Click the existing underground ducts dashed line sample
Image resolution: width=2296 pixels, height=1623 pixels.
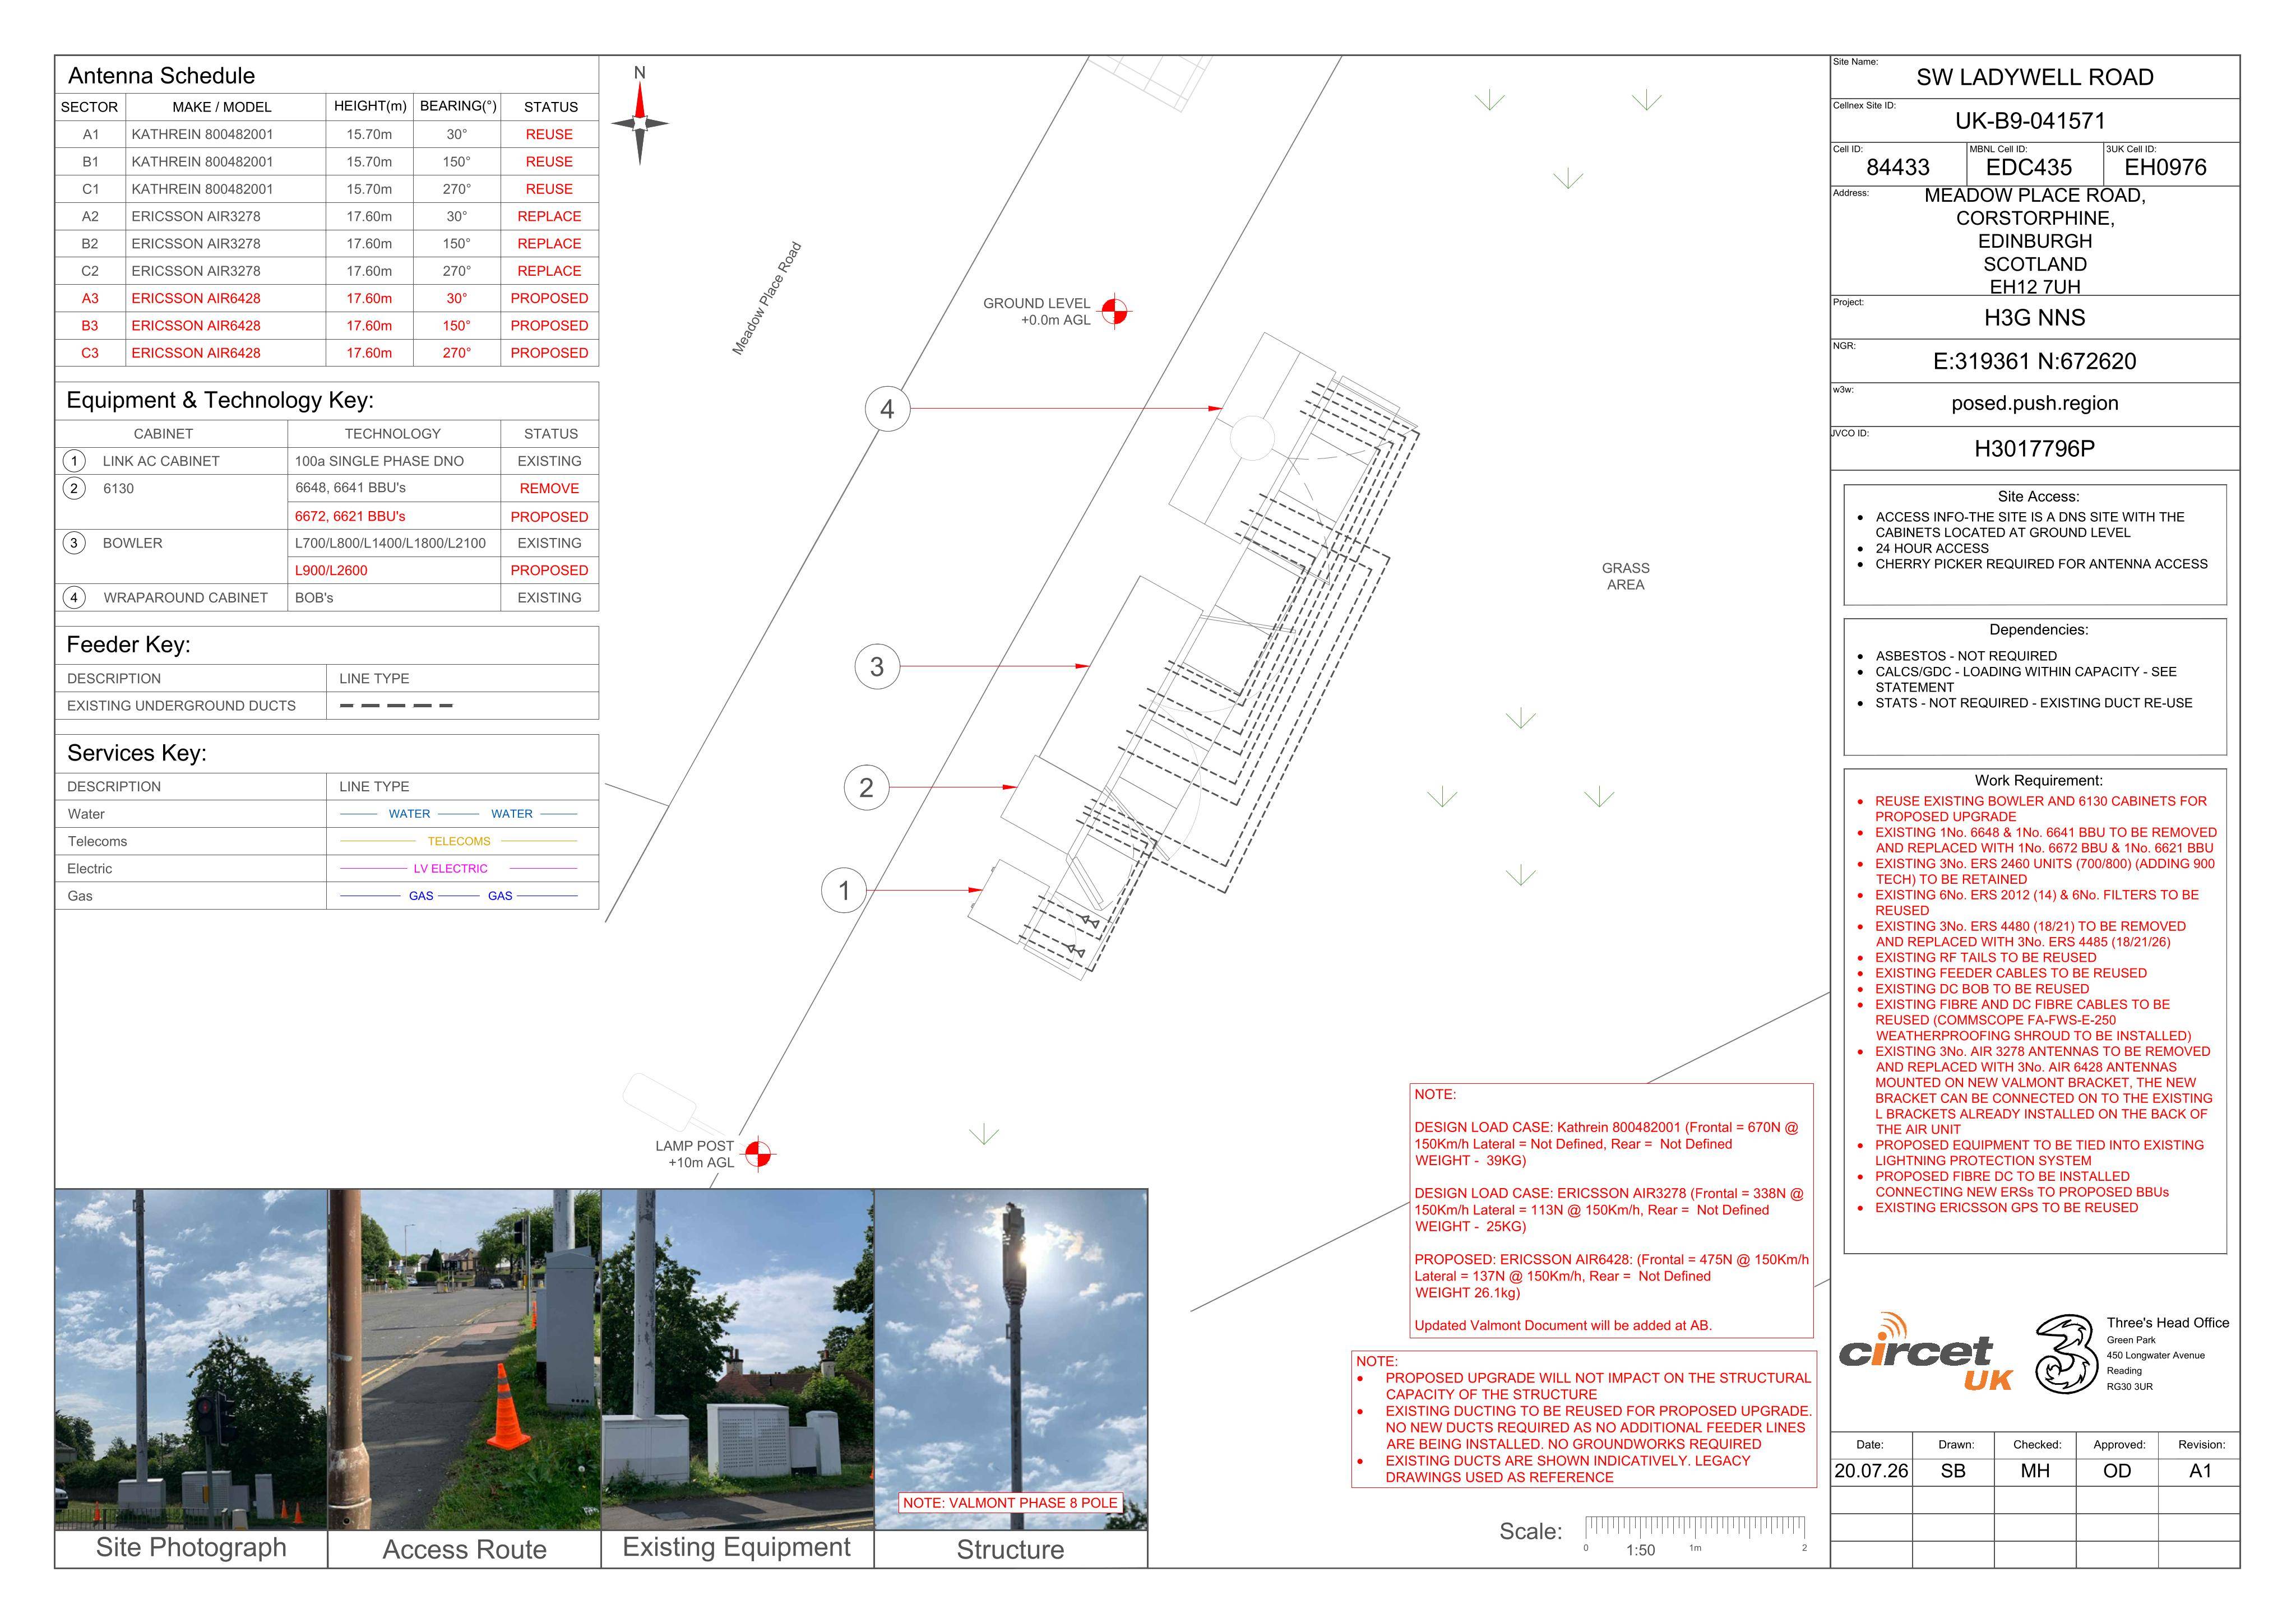pos(396,706)
